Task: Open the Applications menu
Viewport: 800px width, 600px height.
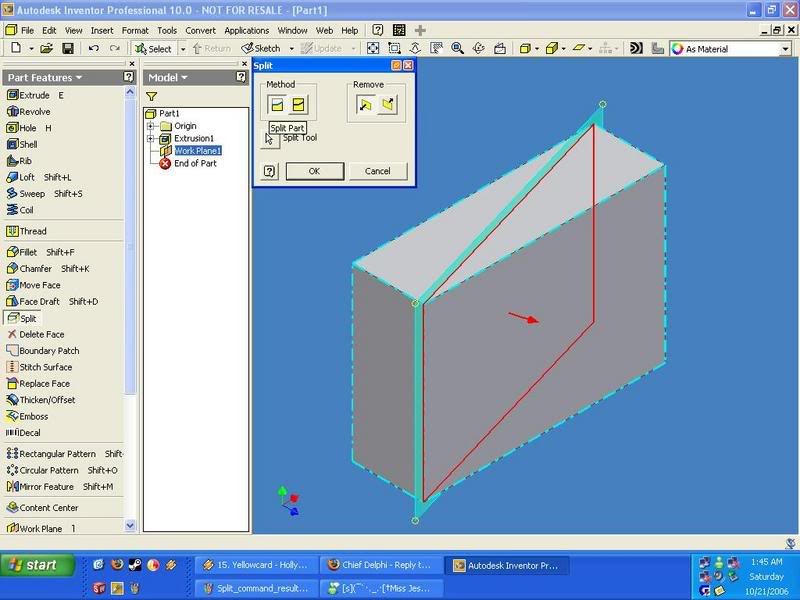Action: pyautogui.click(x=246, y=31)
